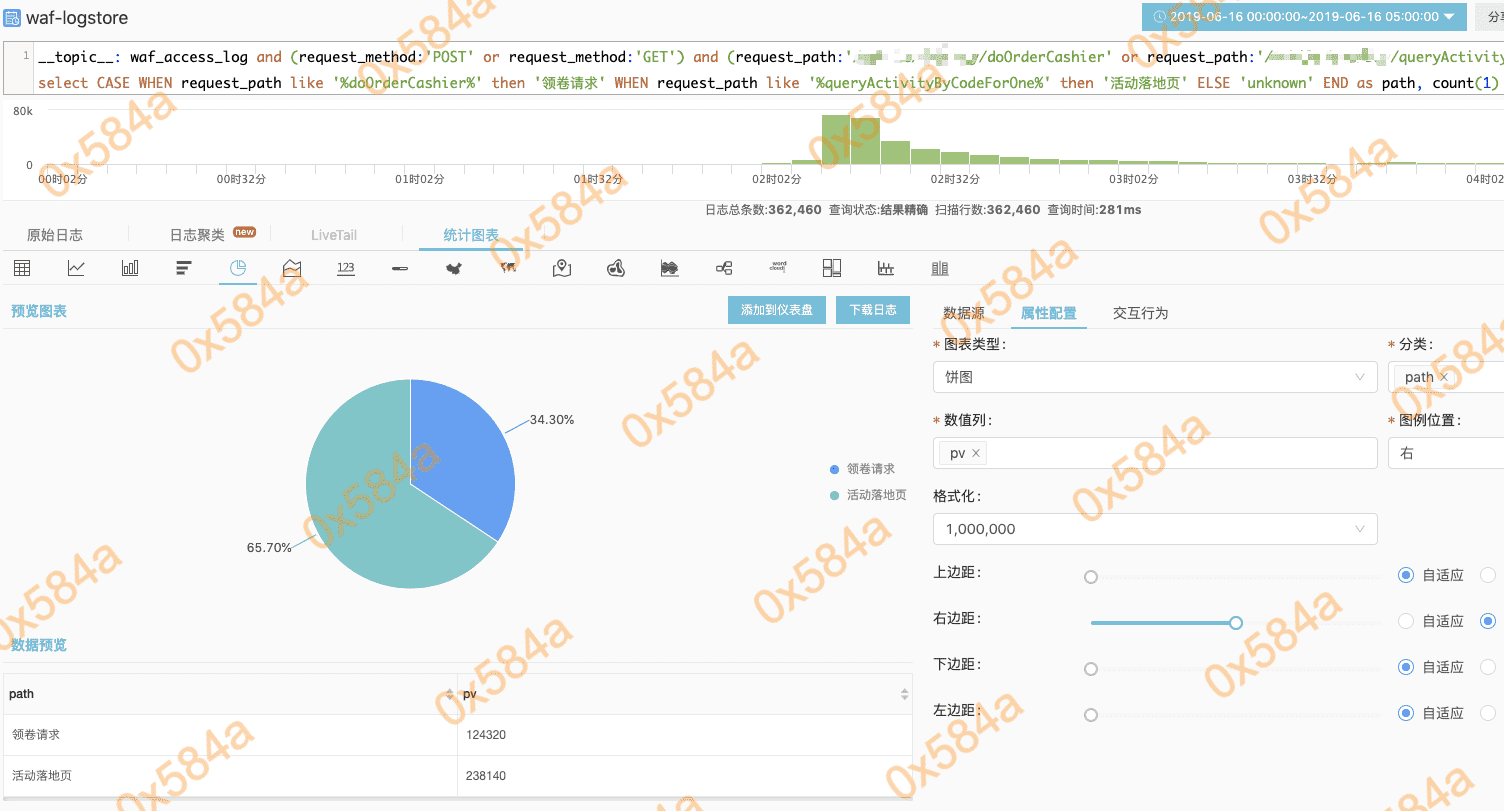Select 自适应 radio for the top margin (上边距)
Screen dimensions: 1504x811
tap(1406, 575)
